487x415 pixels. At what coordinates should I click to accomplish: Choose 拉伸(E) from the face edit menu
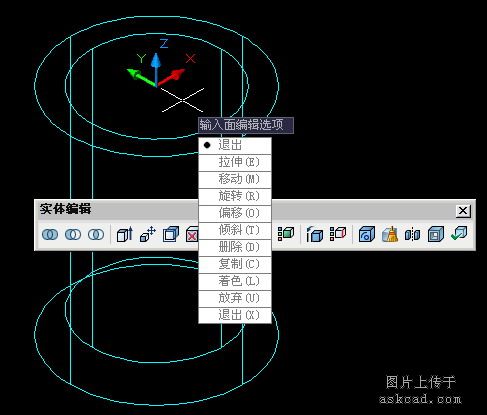tap(235, 163)
